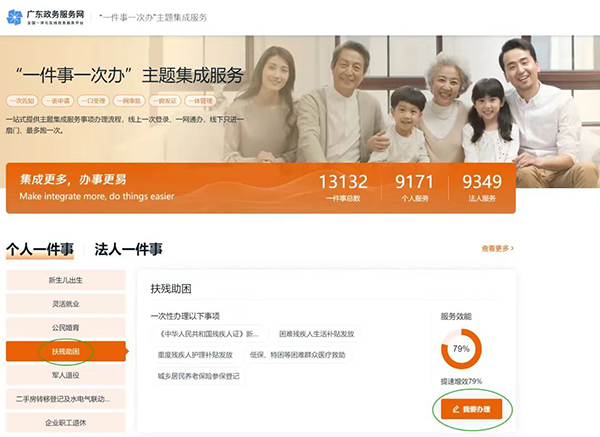Open 《中华人民共和国残疾人证》新... item
The width and height of the screenshot is (600, 437).
pyautogui.click(x=209, y=334)
